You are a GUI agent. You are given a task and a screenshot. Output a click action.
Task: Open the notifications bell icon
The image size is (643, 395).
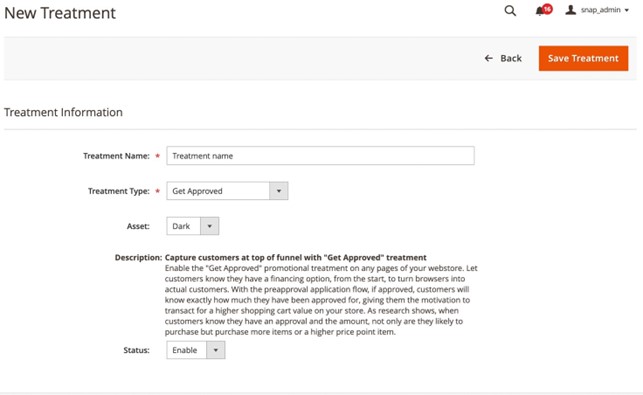(x=540, y=11)
